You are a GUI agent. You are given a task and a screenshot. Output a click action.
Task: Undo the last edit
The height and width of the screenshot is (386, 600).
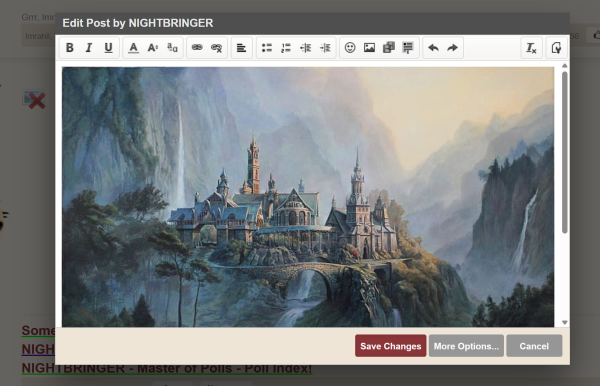coord(433,48)
